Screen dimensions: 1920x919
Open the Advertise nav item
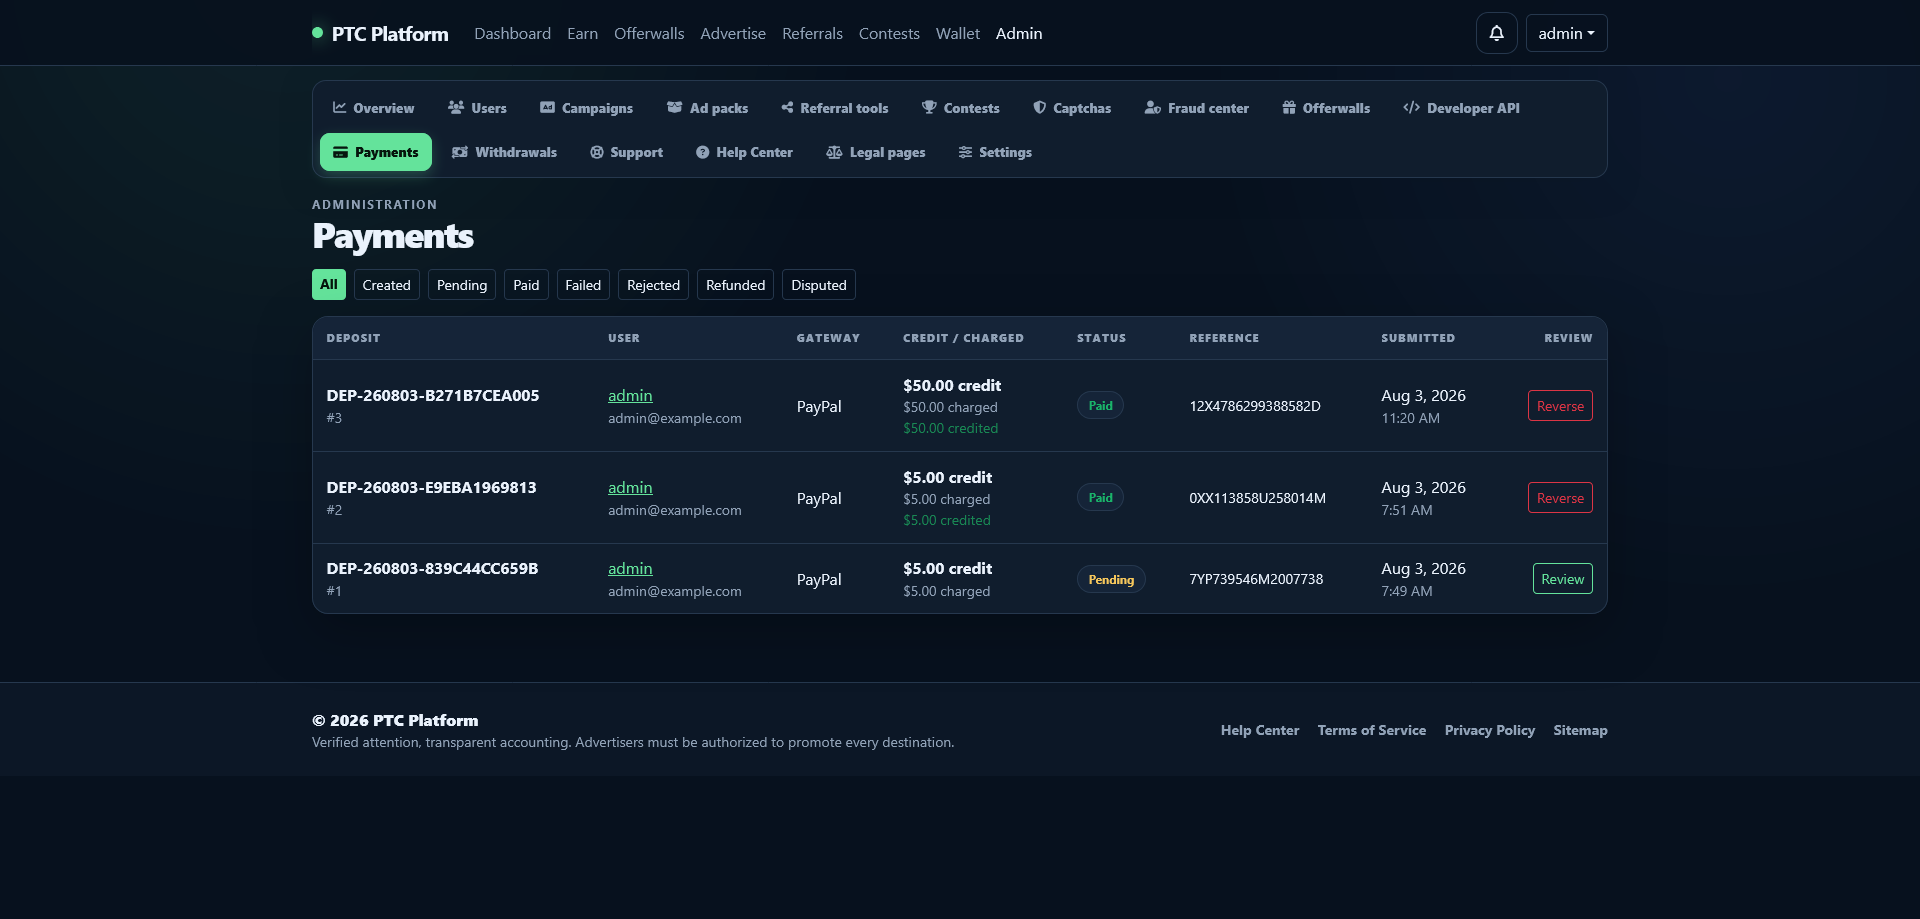tap(733, 33)
